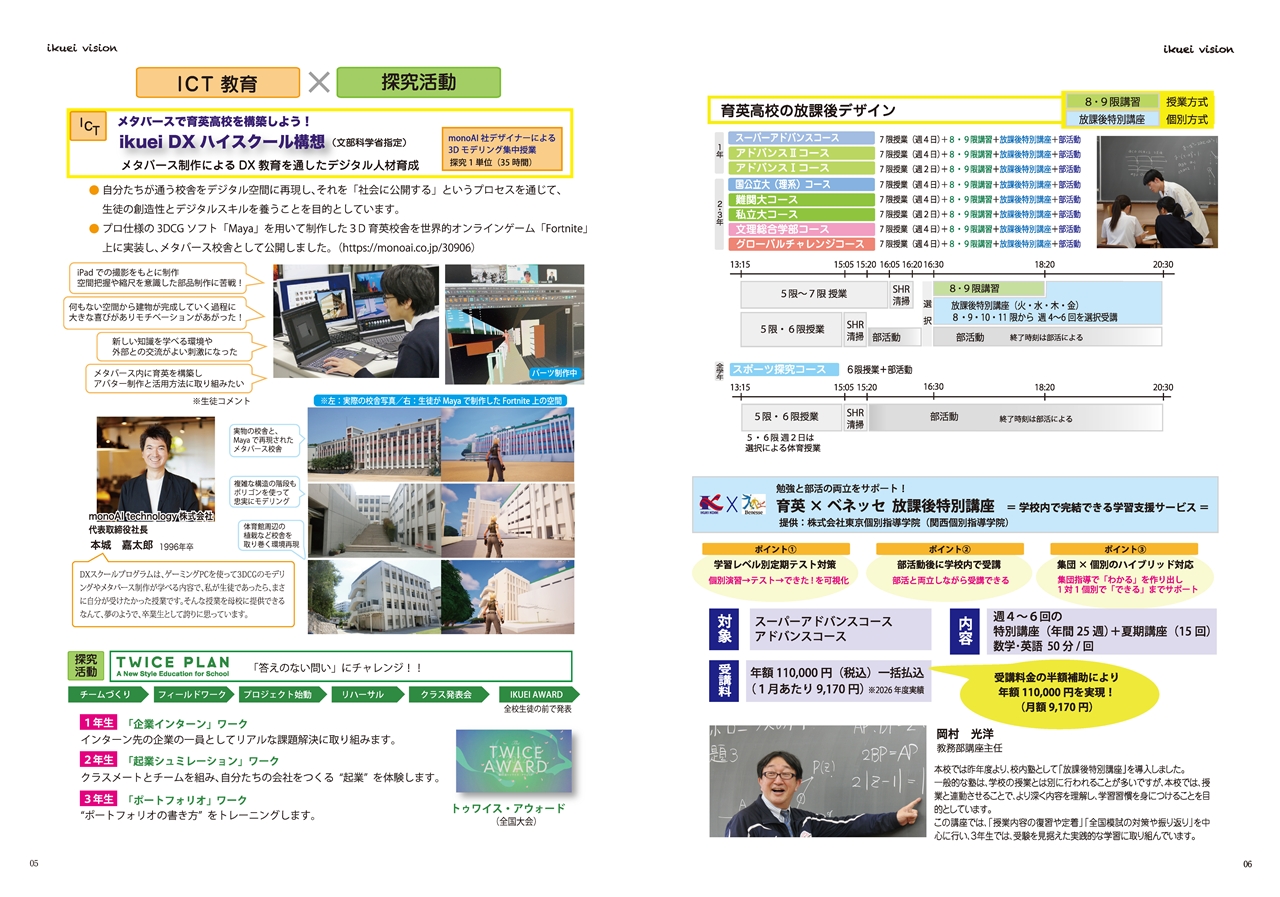1280x897 pixels.
Task: Click the 'ポイント③' orange label
Action: click(1125, 549)
